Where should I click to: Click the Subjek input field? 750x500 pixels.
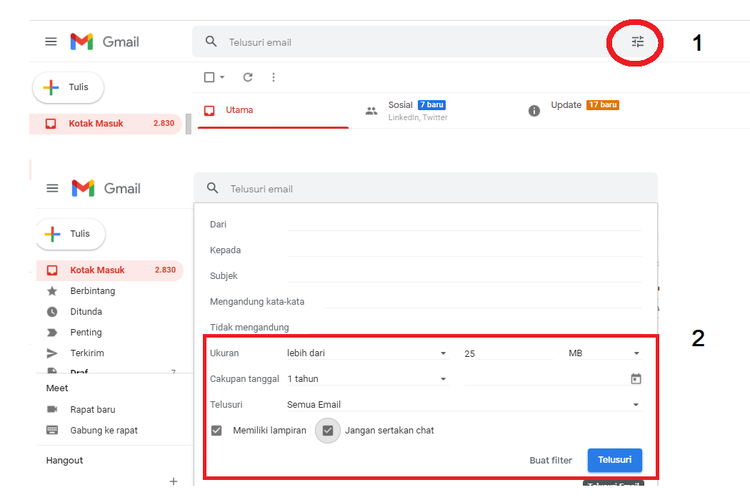(x=464, y=276)
